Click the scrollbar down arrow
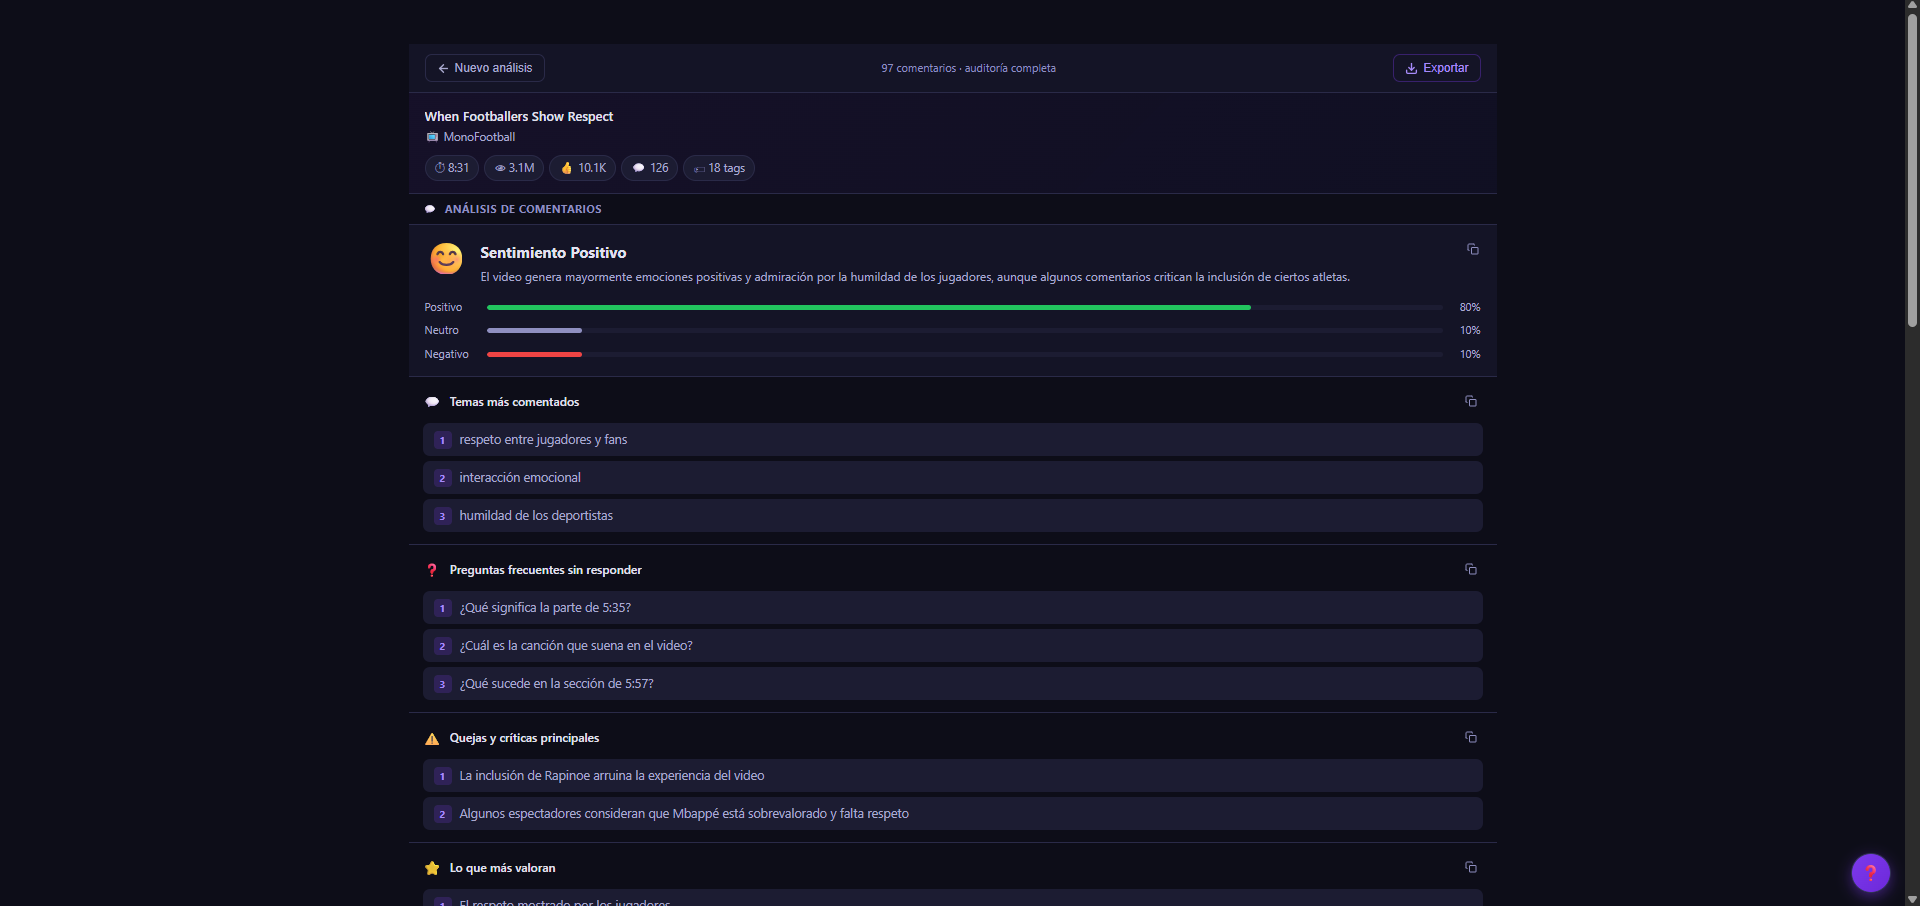Image resolution: width=1920 pixels, height=906 pixels. coord(1912,899)
